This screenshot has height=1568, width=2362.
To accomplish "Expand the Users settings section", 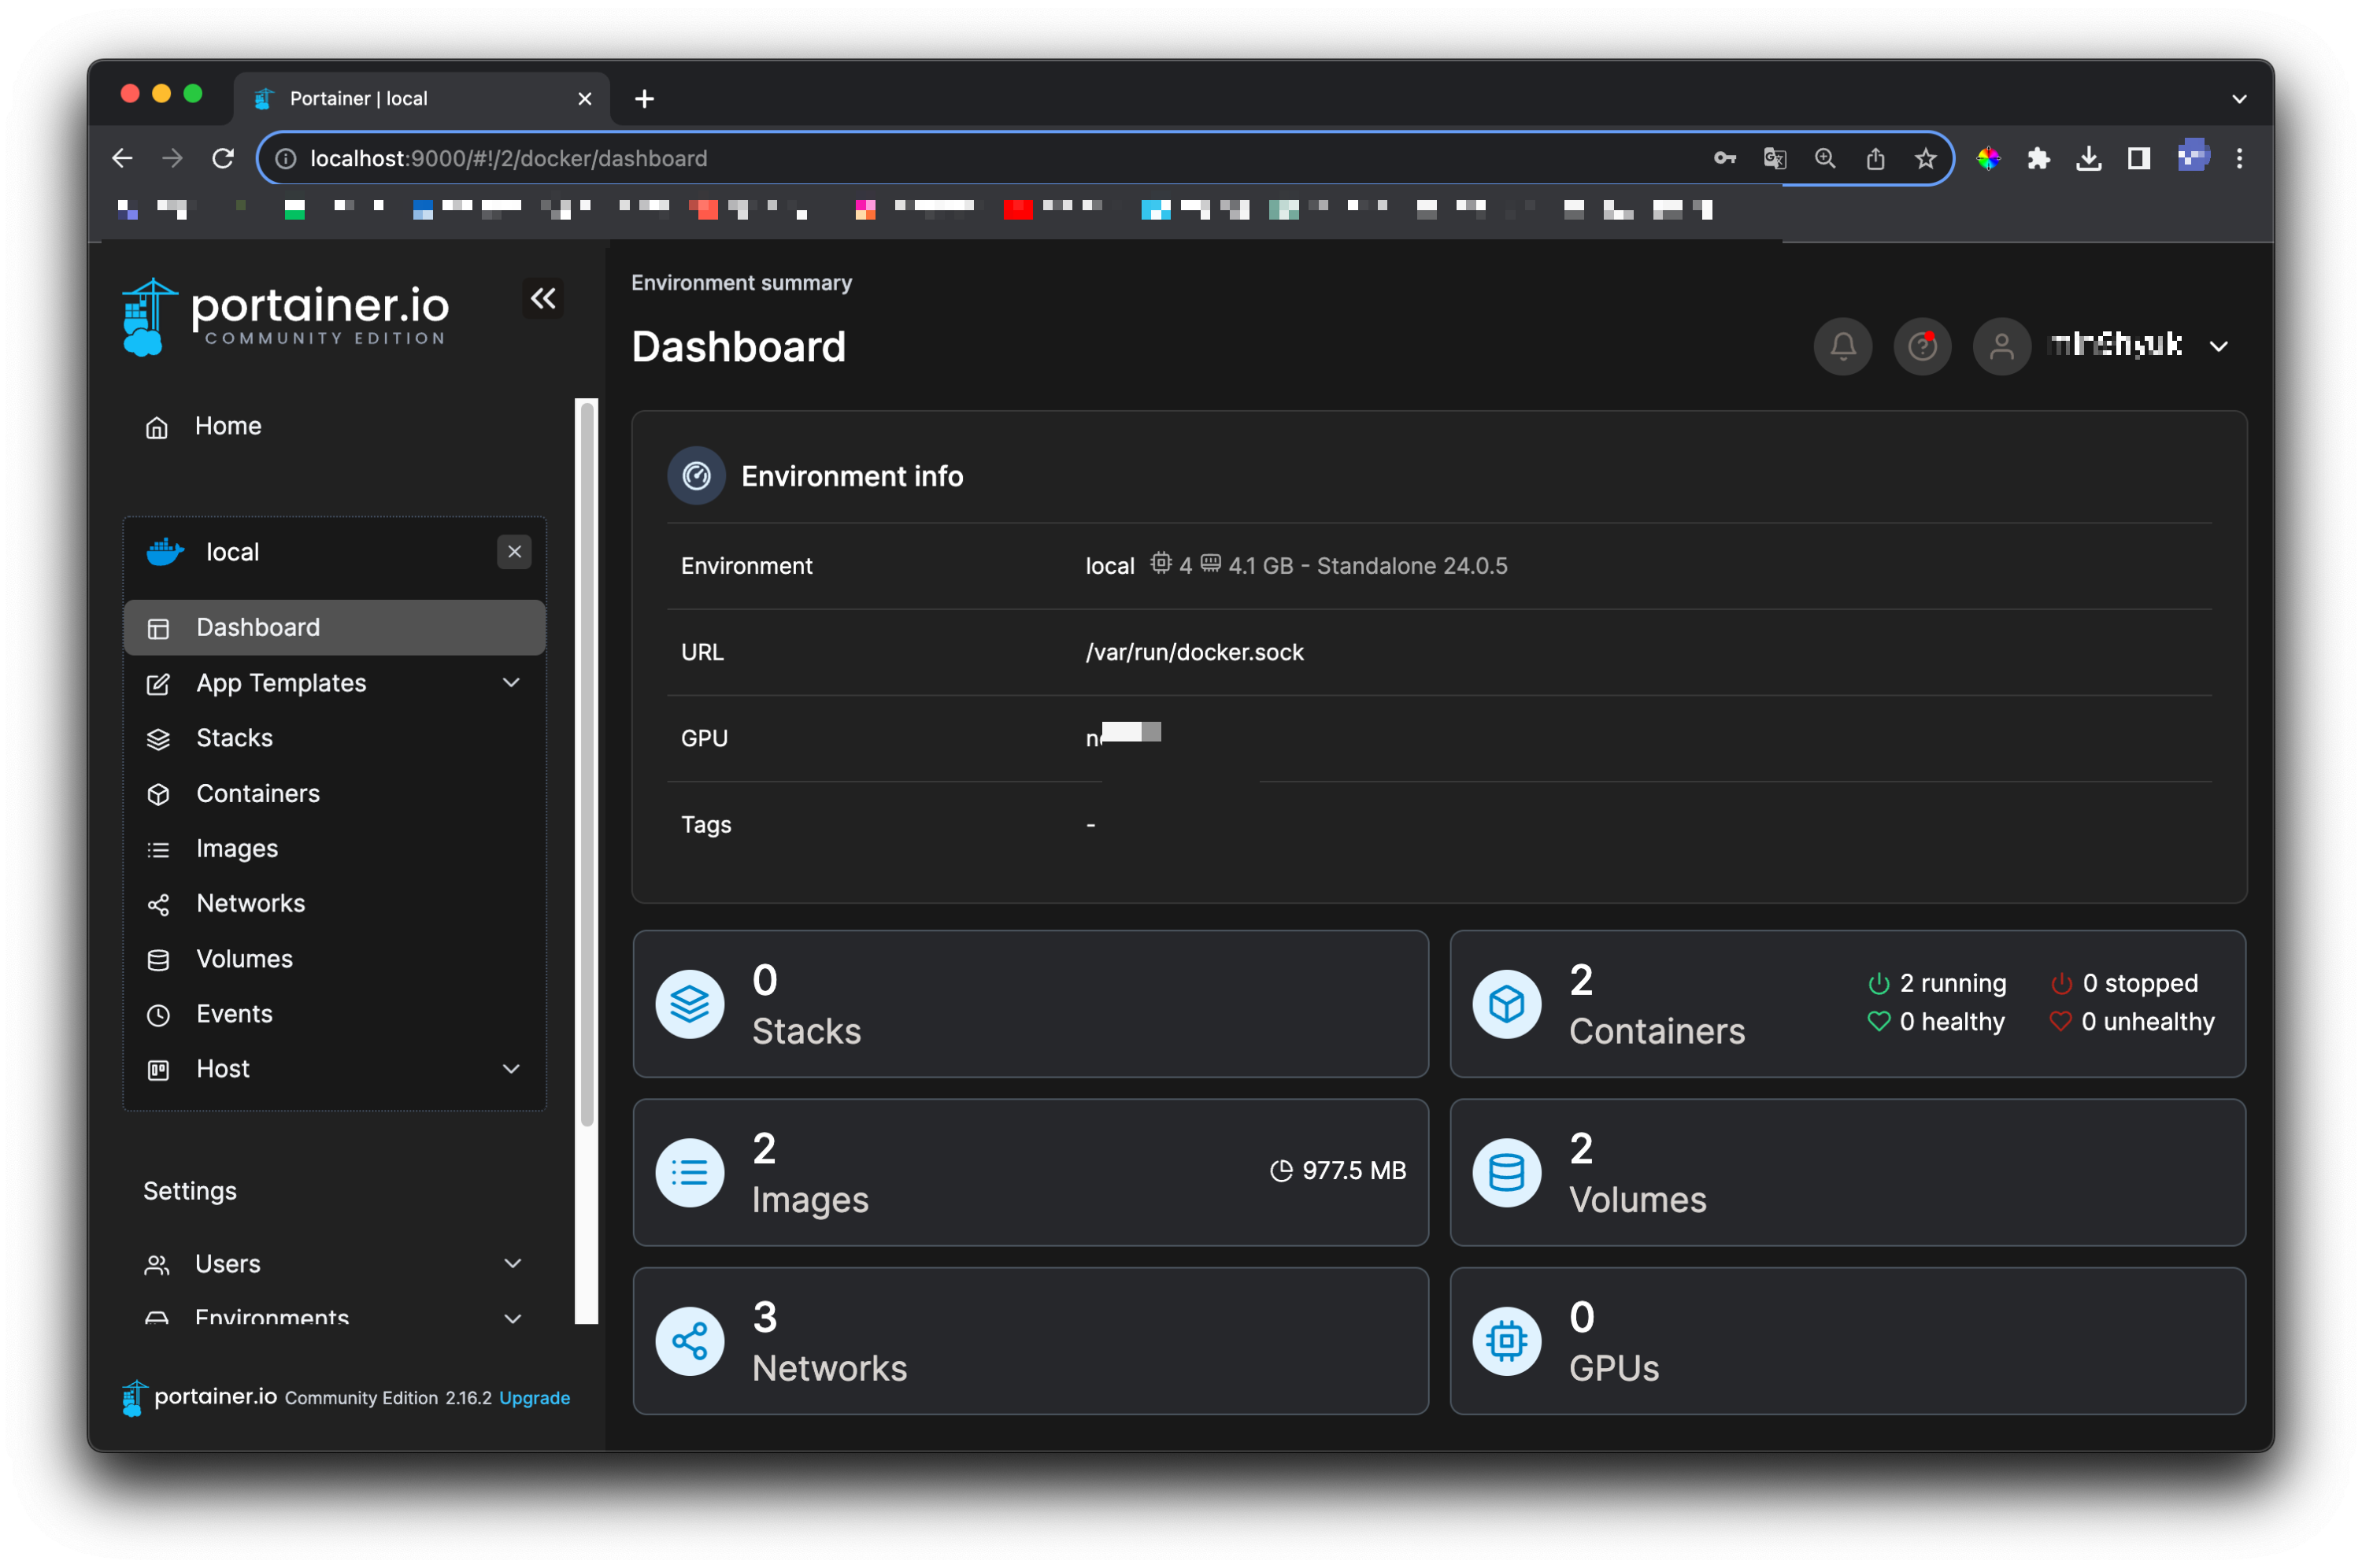I will (512, 1263).
